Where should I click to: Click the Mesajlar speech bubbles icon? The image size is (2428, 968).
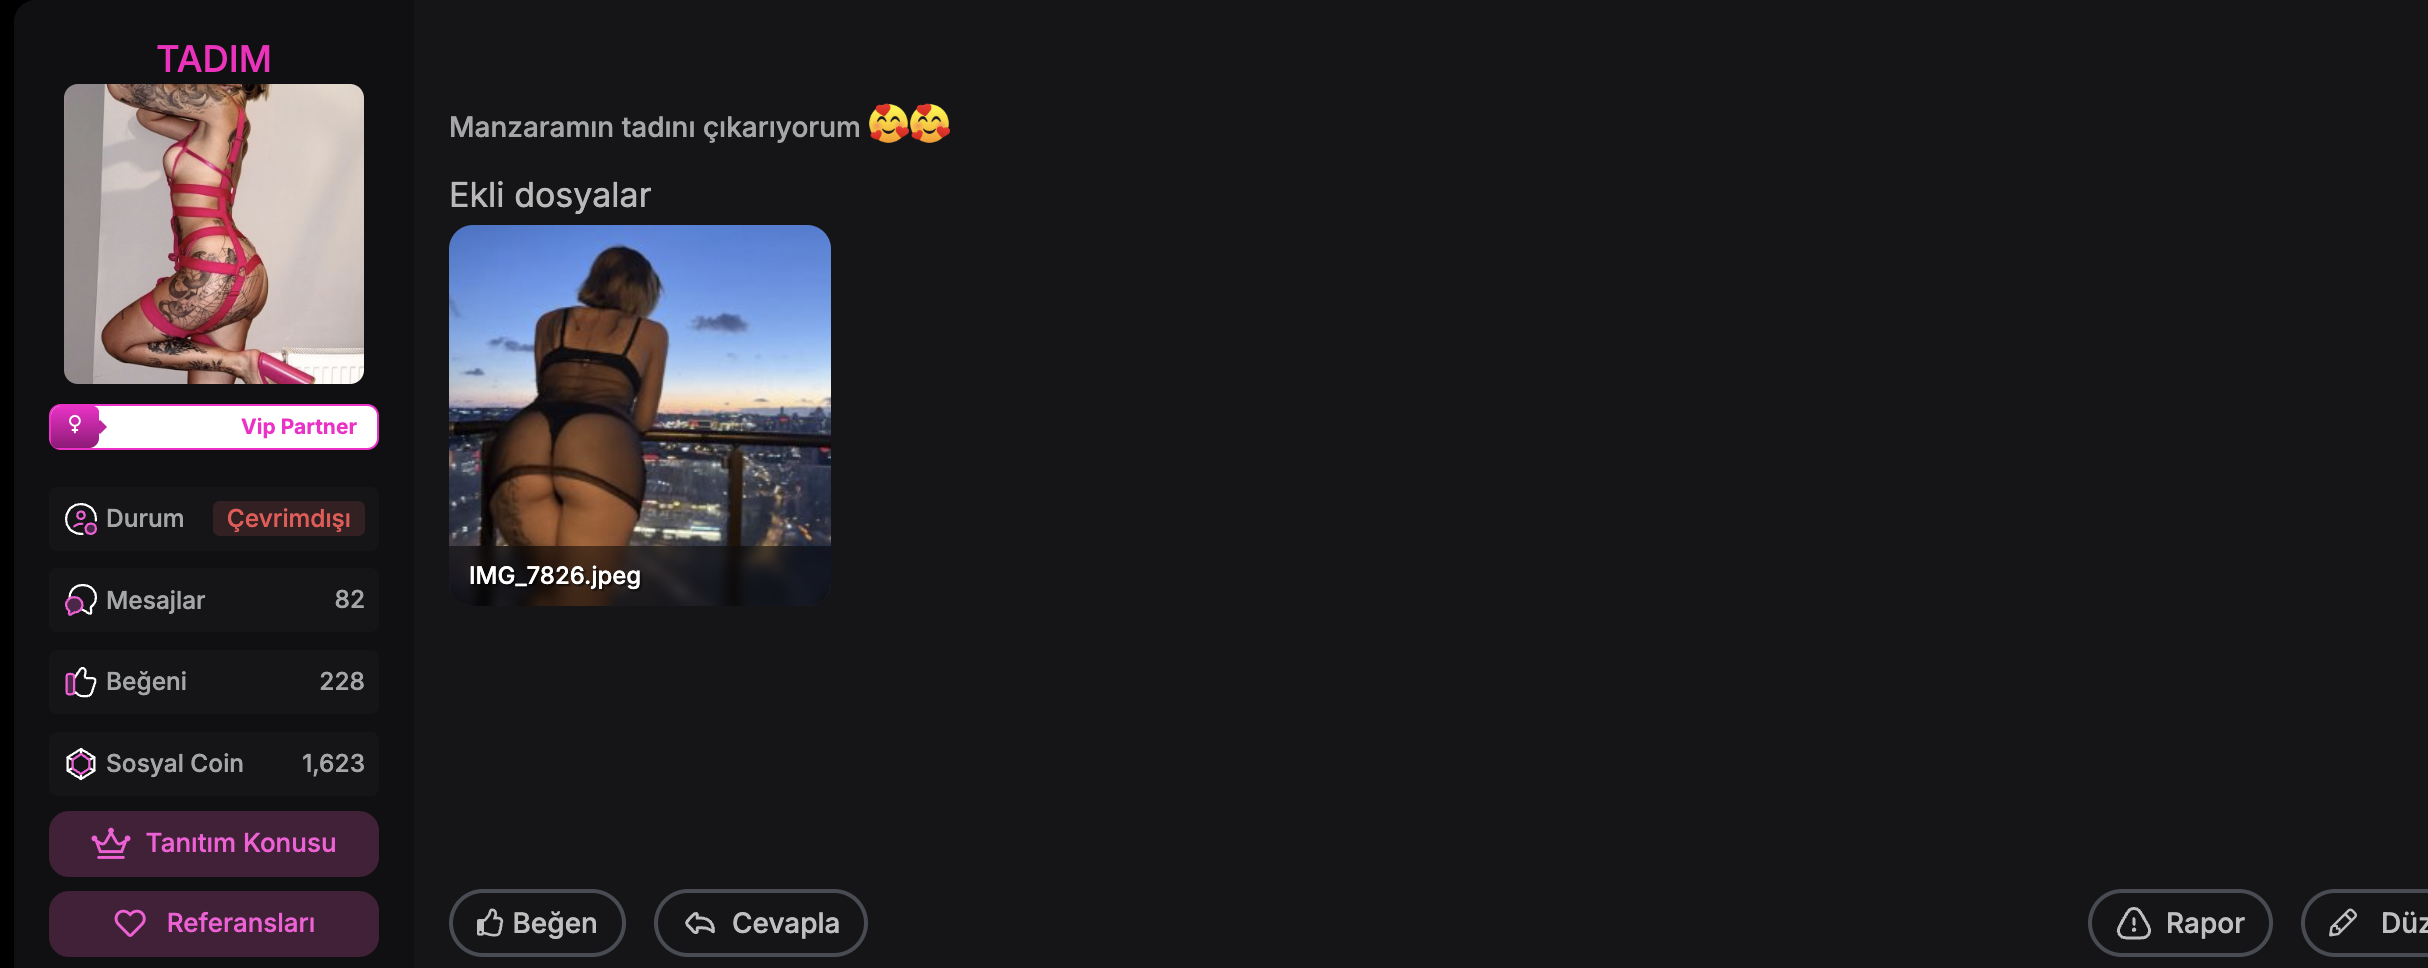80,600
